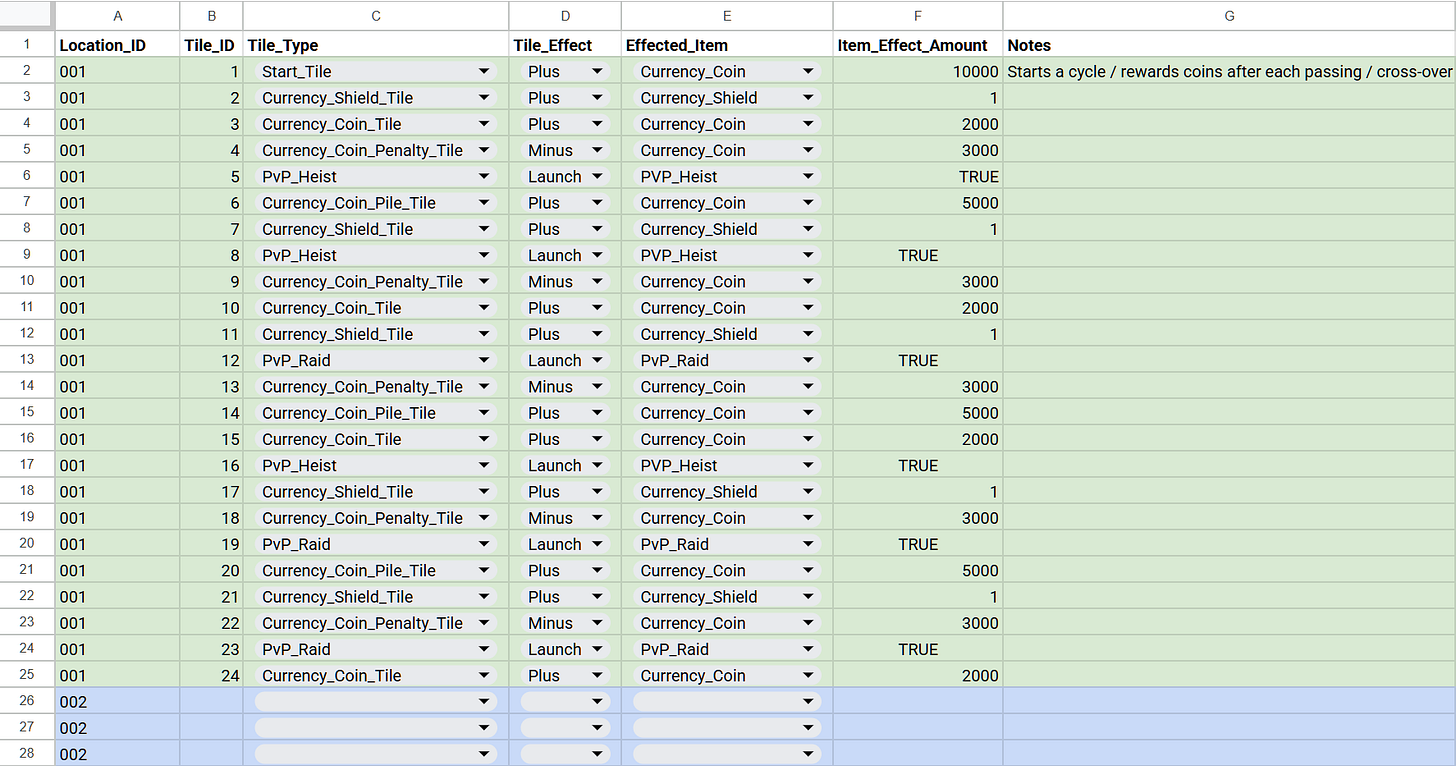1456x766 pixels.
Task: Select Tile_ID cell 5 in row 6
Action: click(212, 177)
